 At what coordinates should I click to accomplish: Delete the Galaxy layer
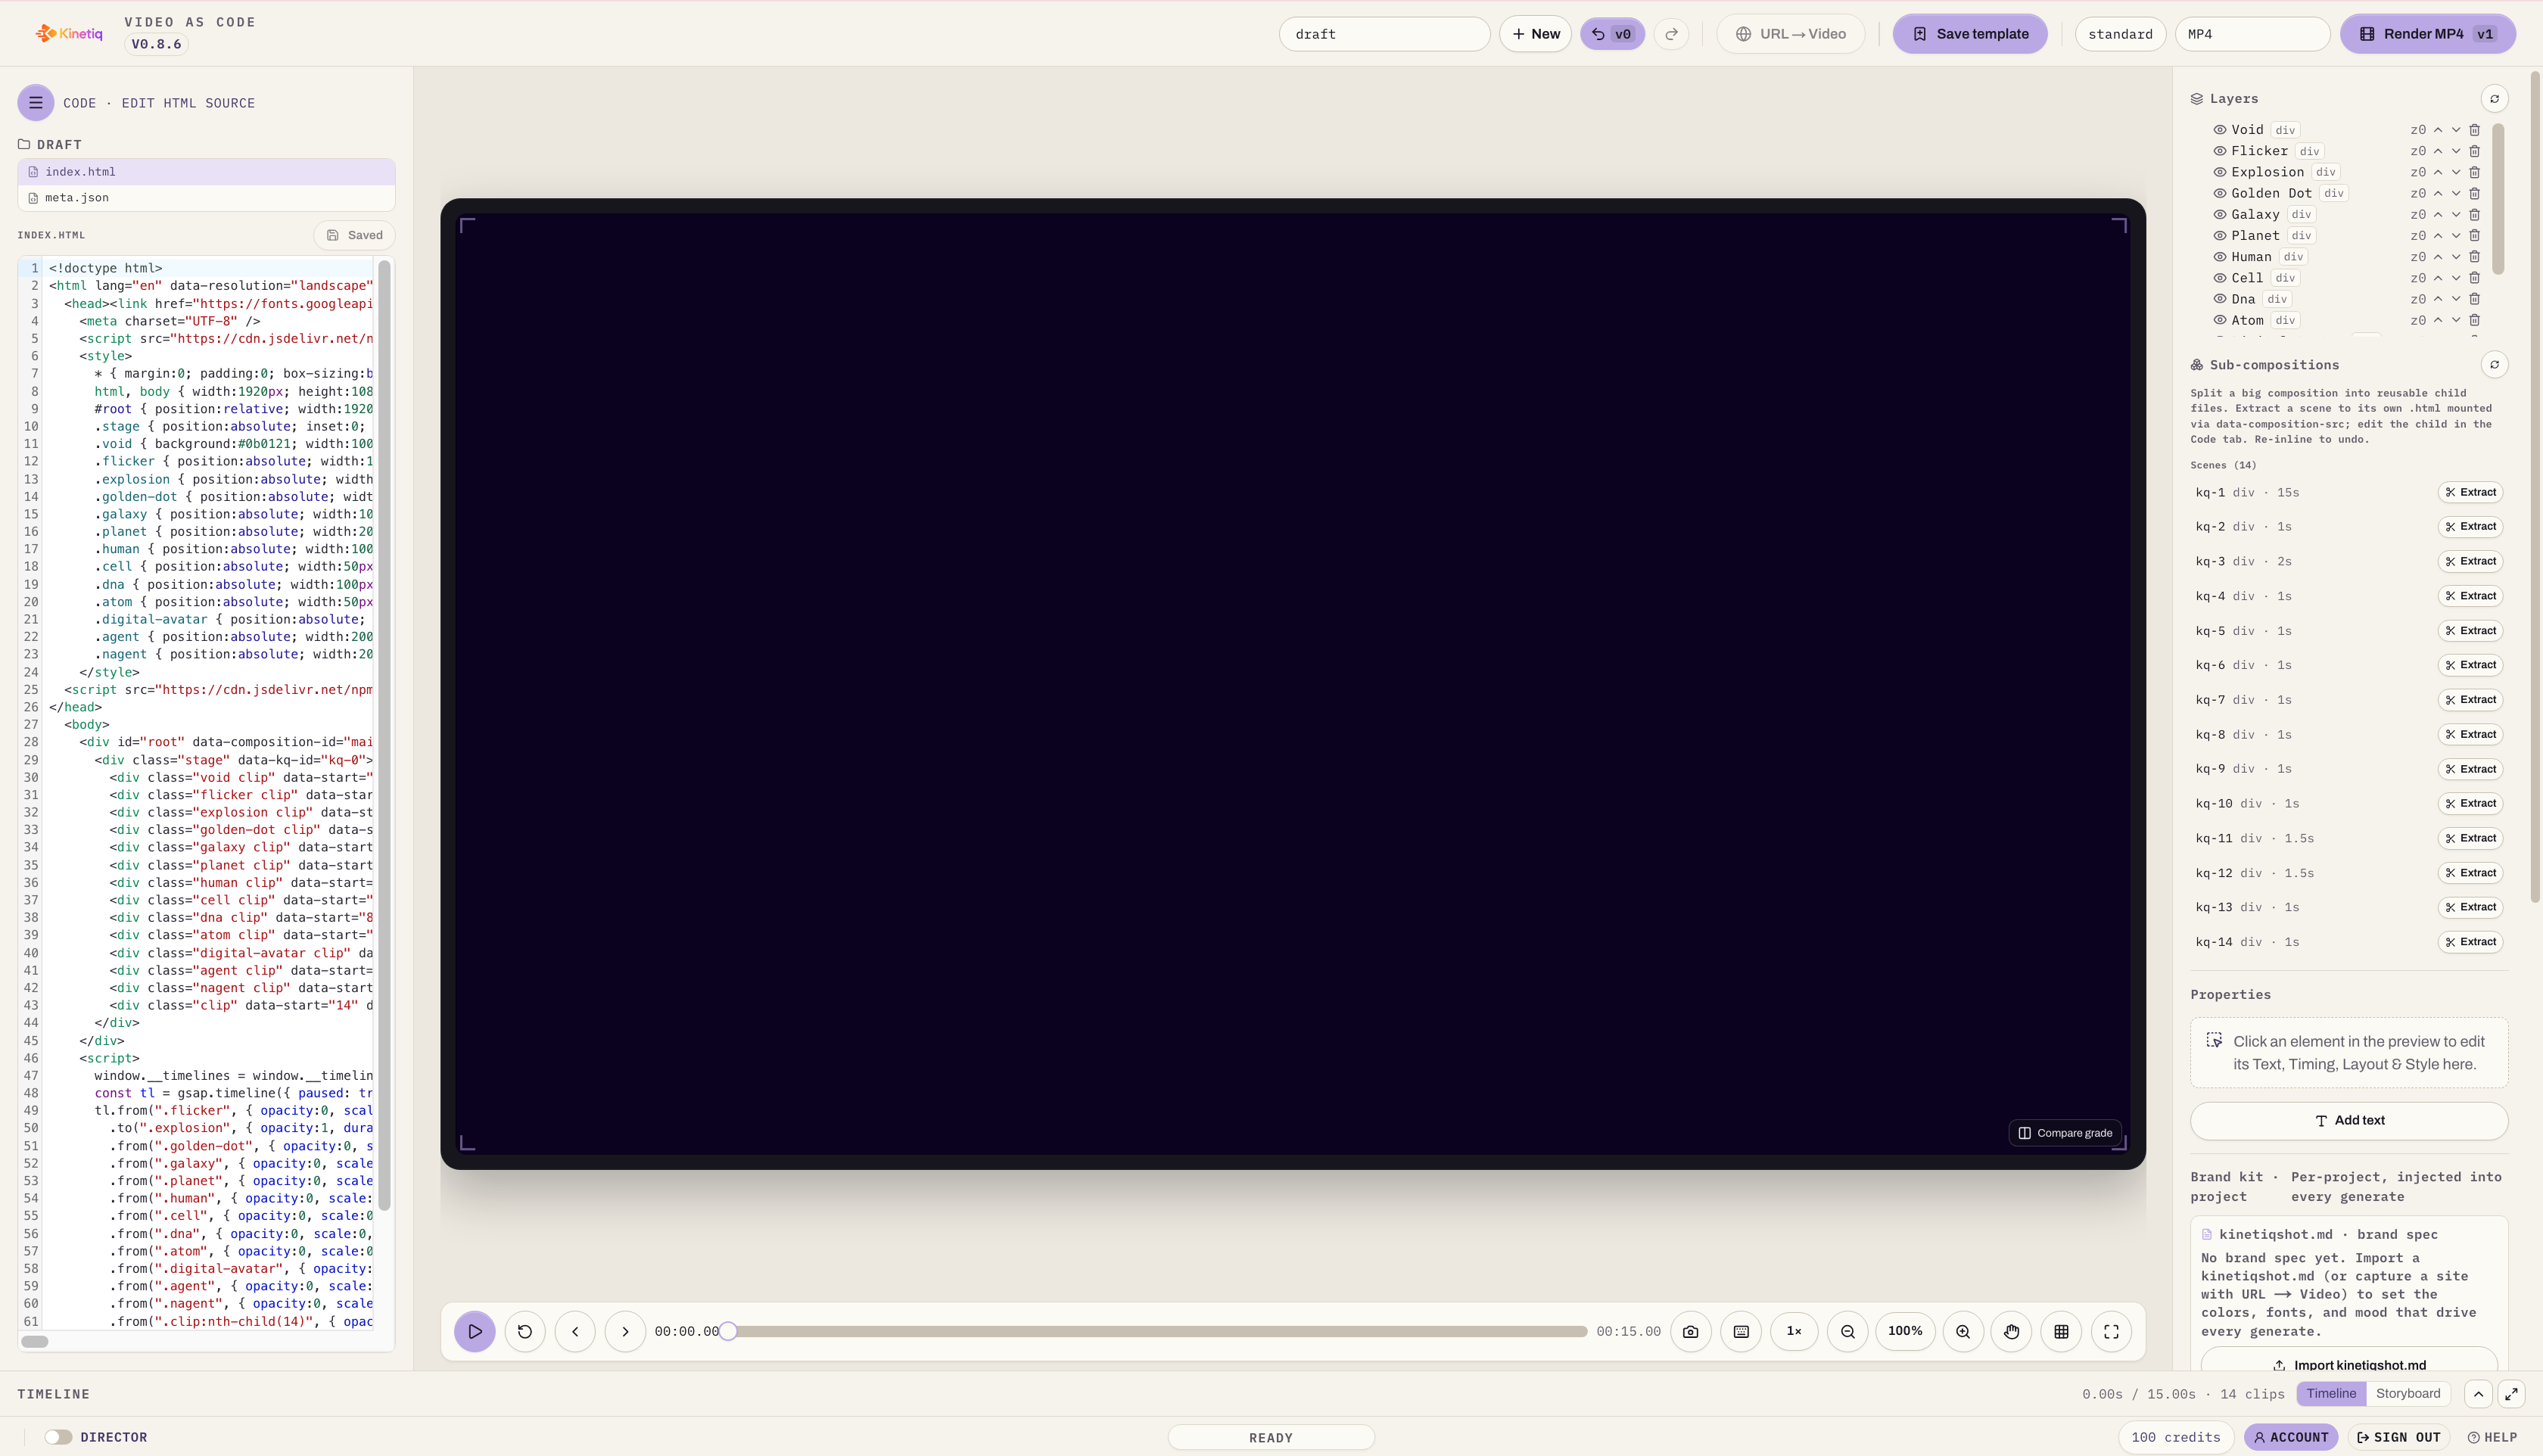2474,214
